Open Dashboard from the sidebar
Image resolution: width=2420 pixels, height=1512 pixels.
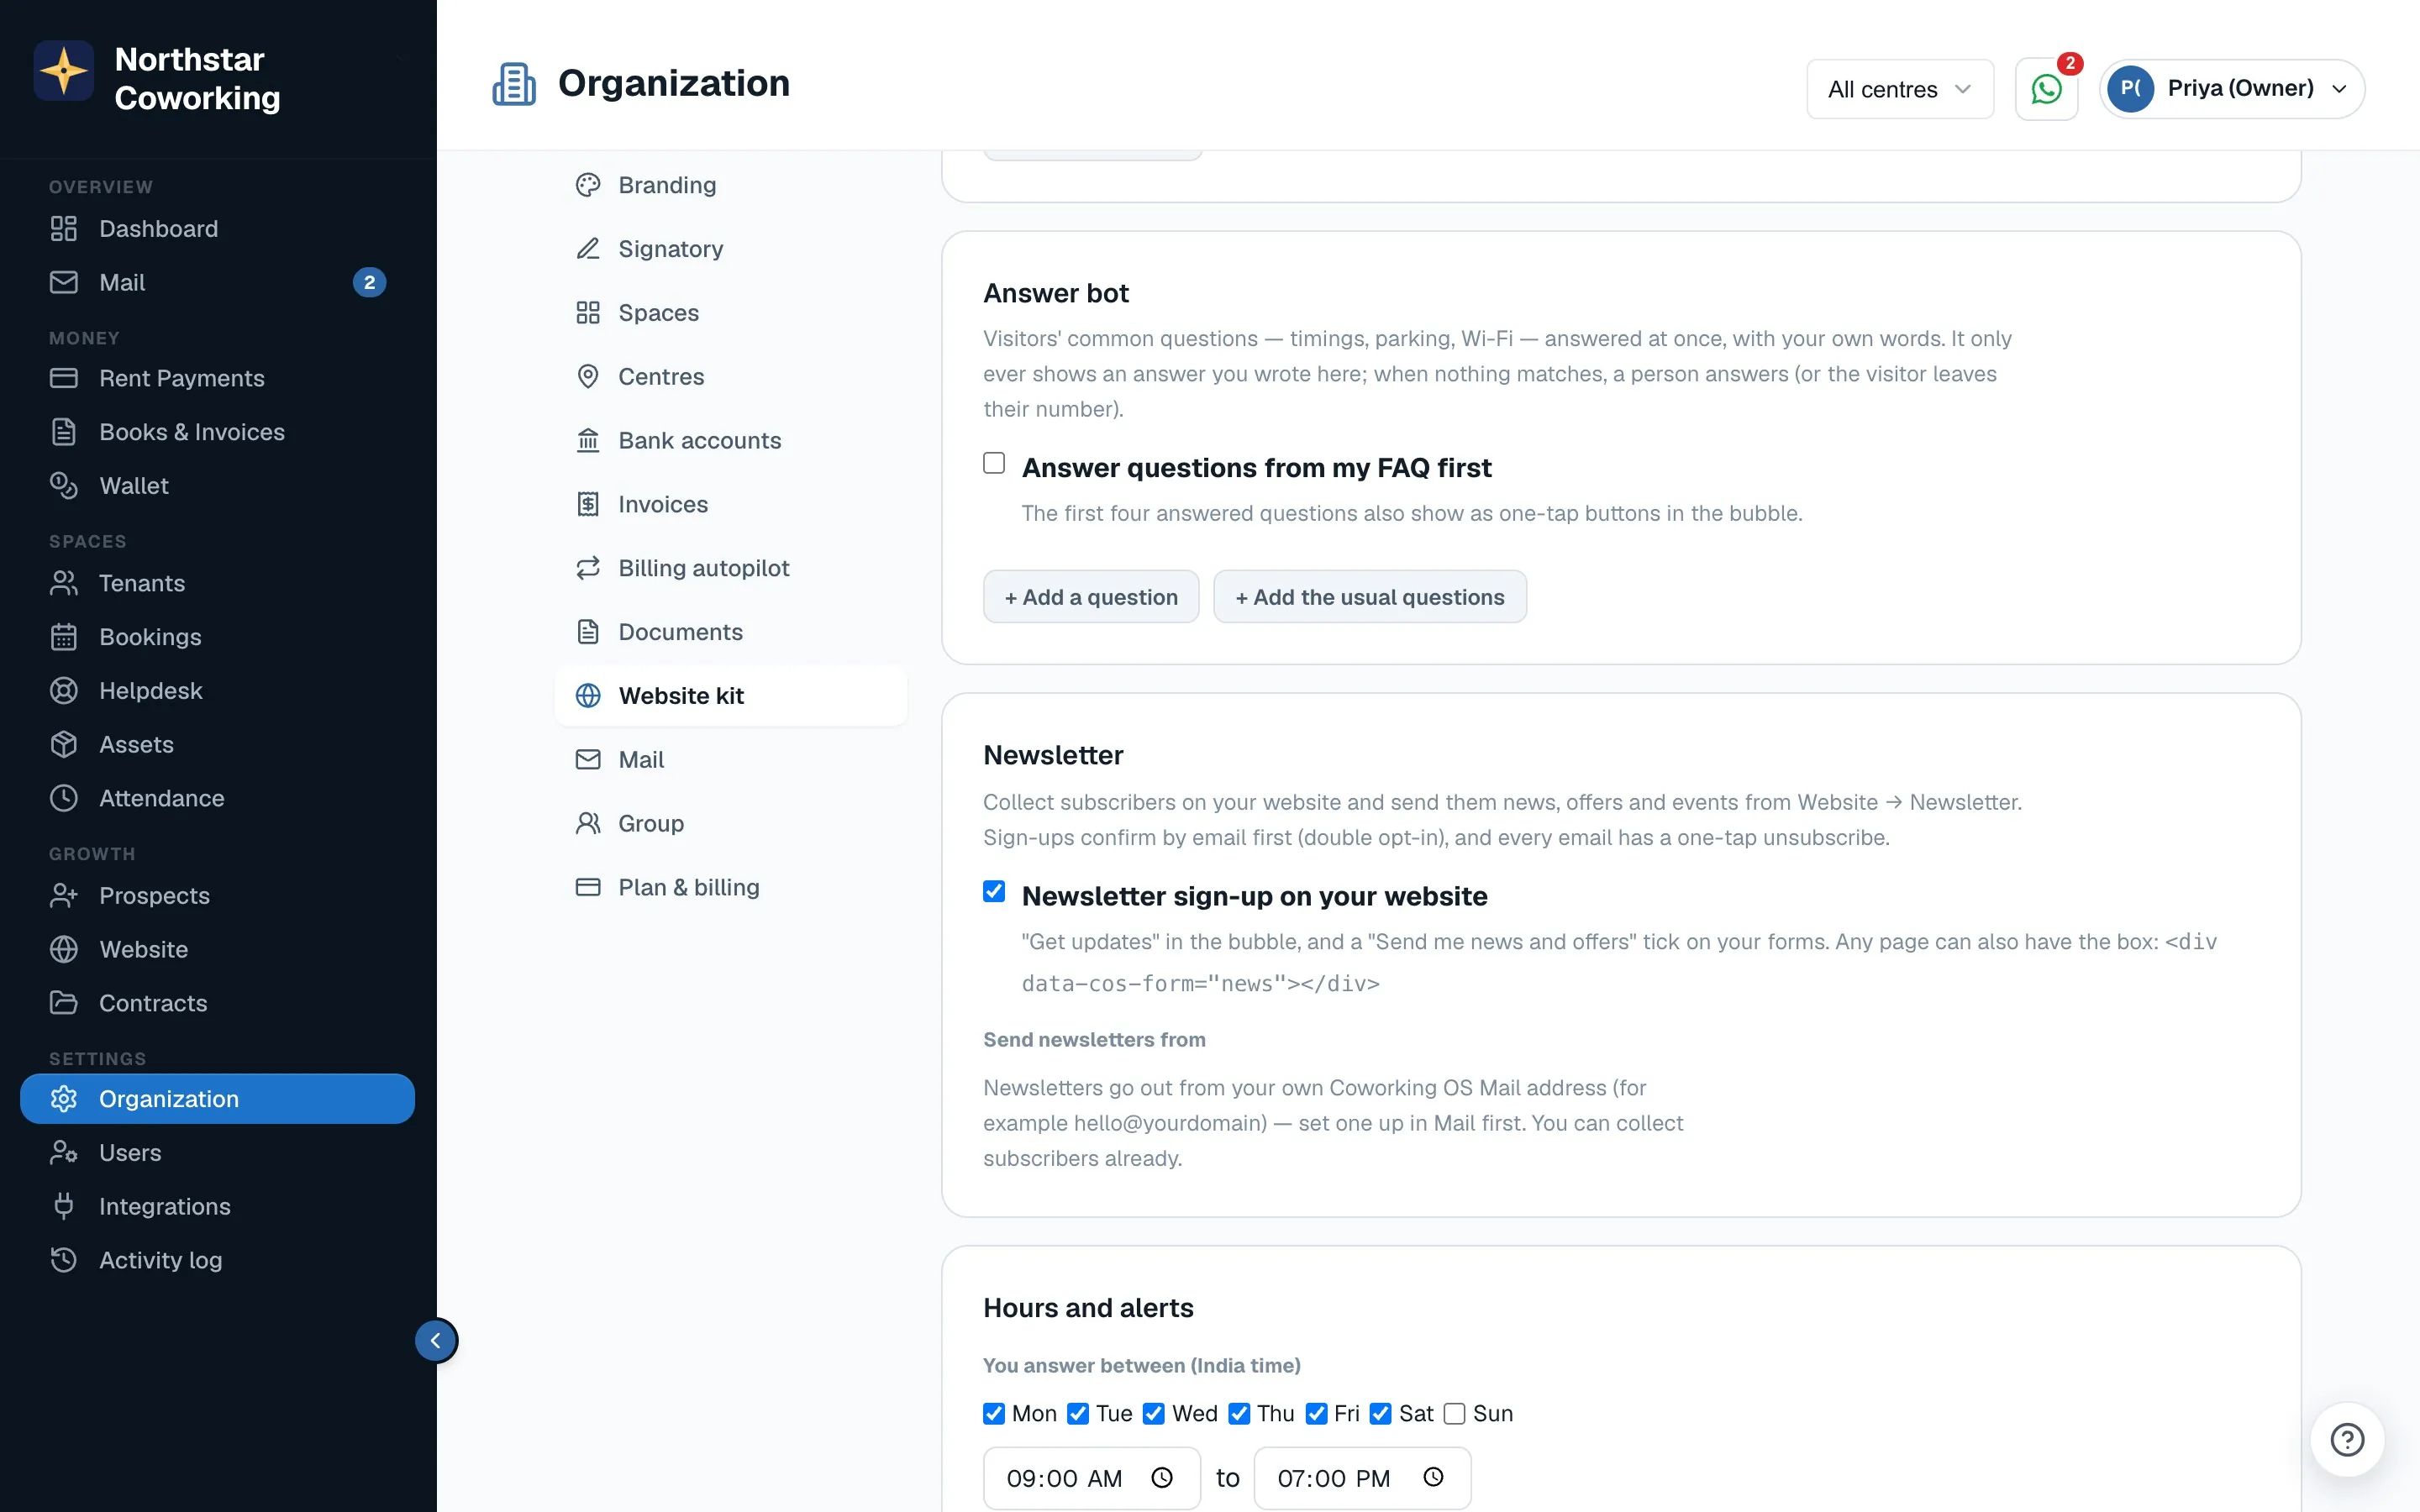(217, 228)
